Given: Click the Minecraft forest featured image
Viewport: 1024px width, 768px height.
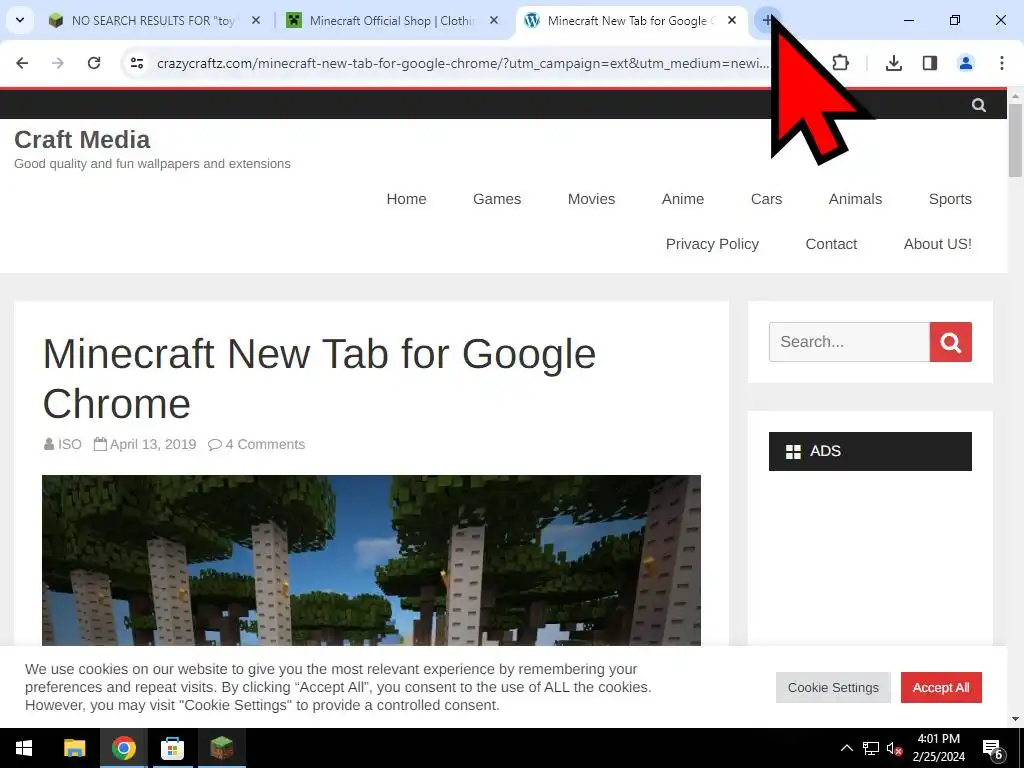Looking at the screenshot, I should tap(371, 560).
